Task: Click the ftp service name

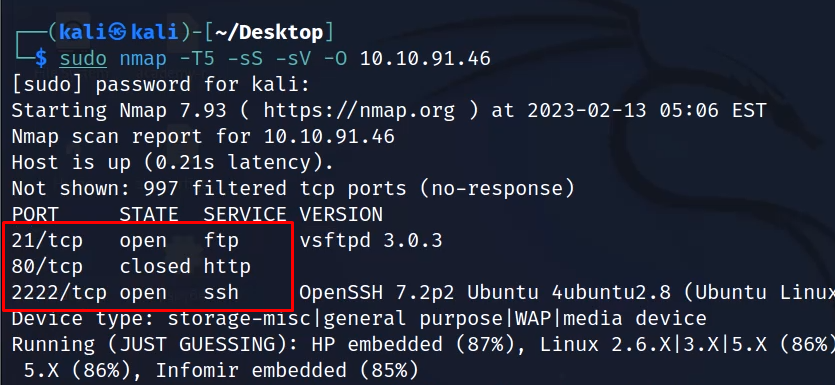Action: (221, 241)
